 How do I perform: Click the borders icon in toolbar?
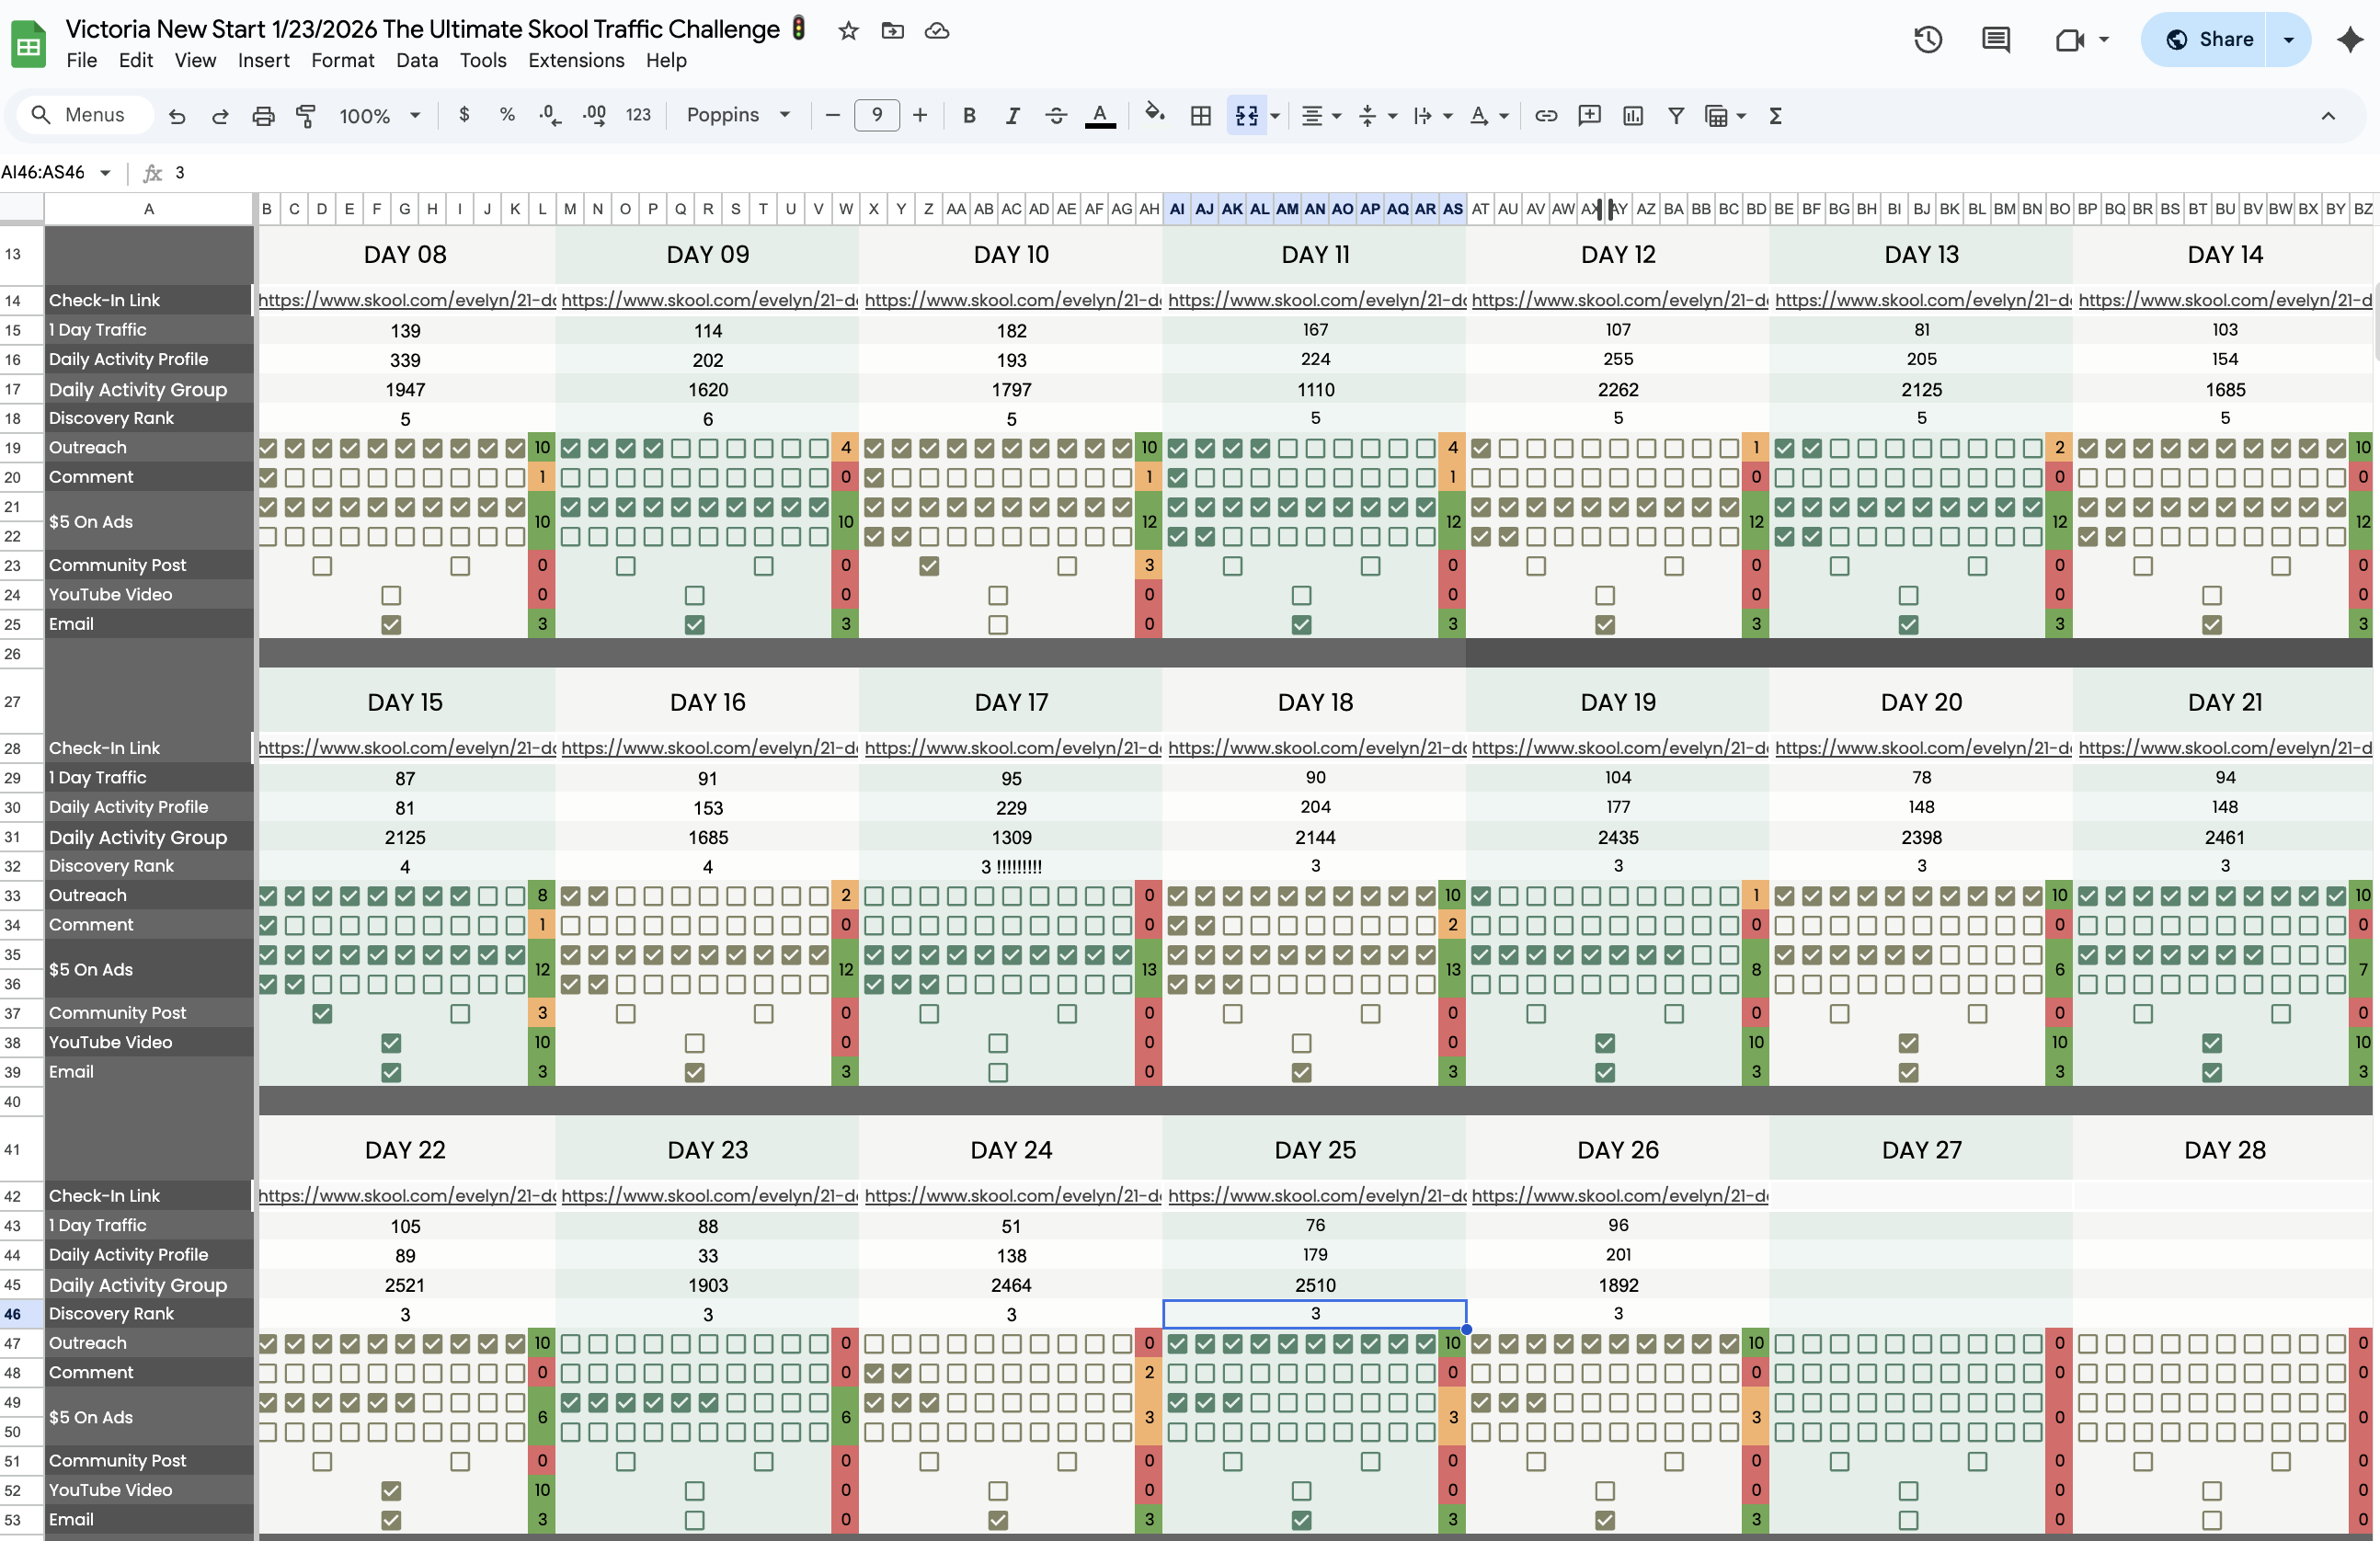click(x=1201, y=116)
